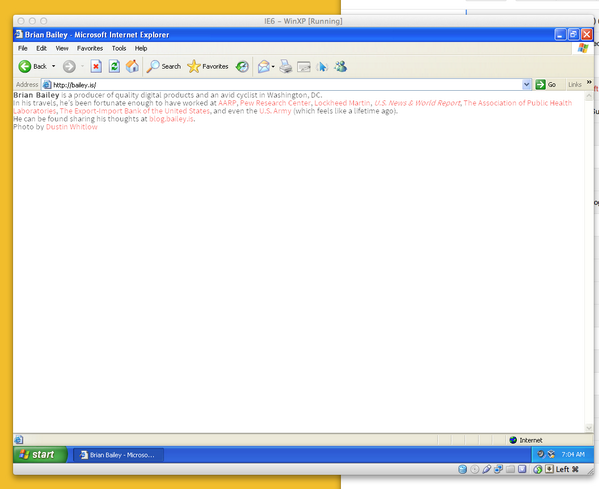Minimize the Internet Explorer window
The height and width of the screenshot is (489, 599).
point(560,34)
